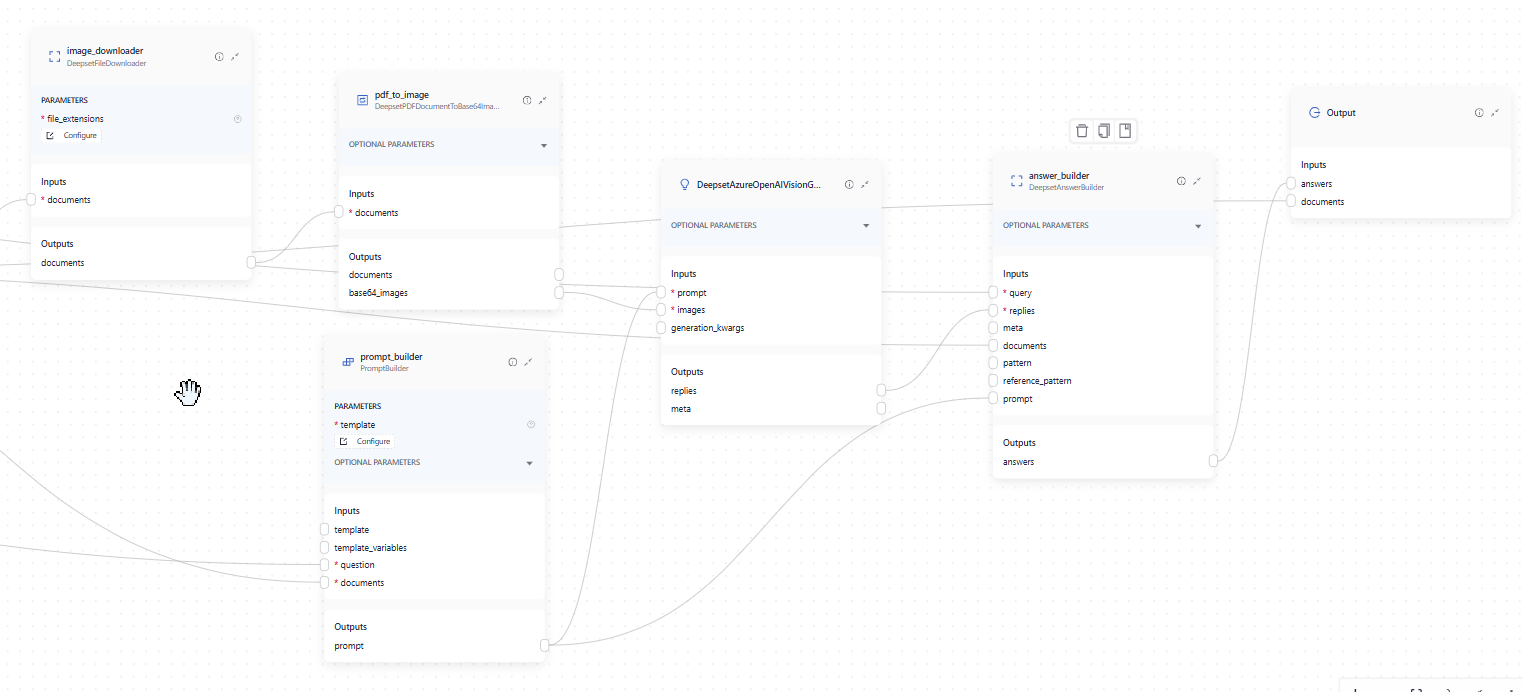Toggle the circular option beside template parameter
Screen dimensions: 1523x692
[x=530, y=424]
